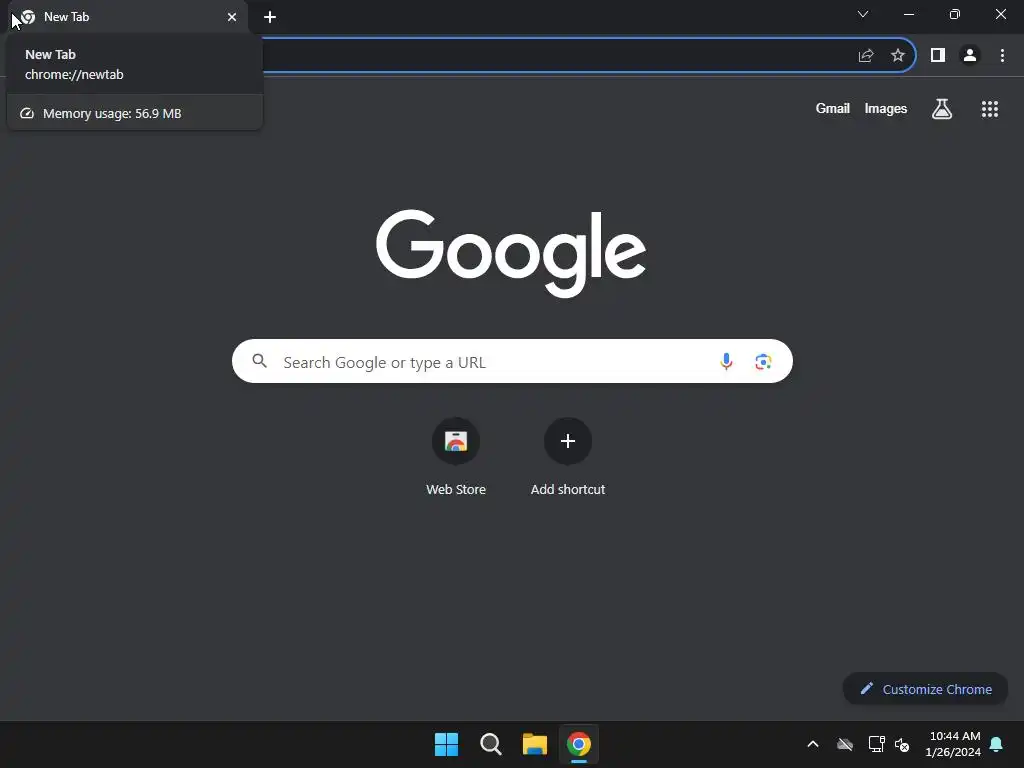The width and height of the screenshot is (1024, 768).
Task: Restore down the Chrome window
Action: pyautogui.click(x=955, y=14)
